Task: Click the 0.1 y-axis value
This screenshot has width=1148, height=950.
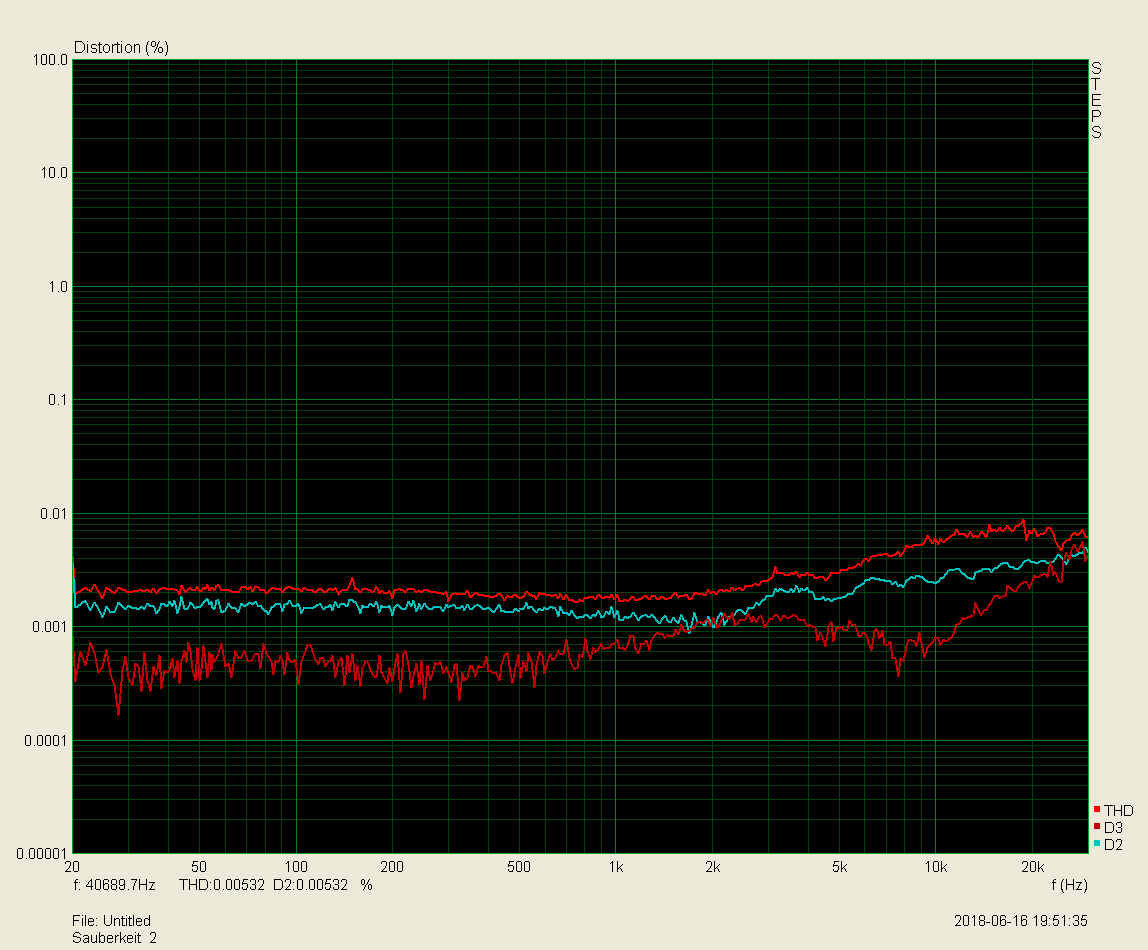Action: tap(58, 400)
